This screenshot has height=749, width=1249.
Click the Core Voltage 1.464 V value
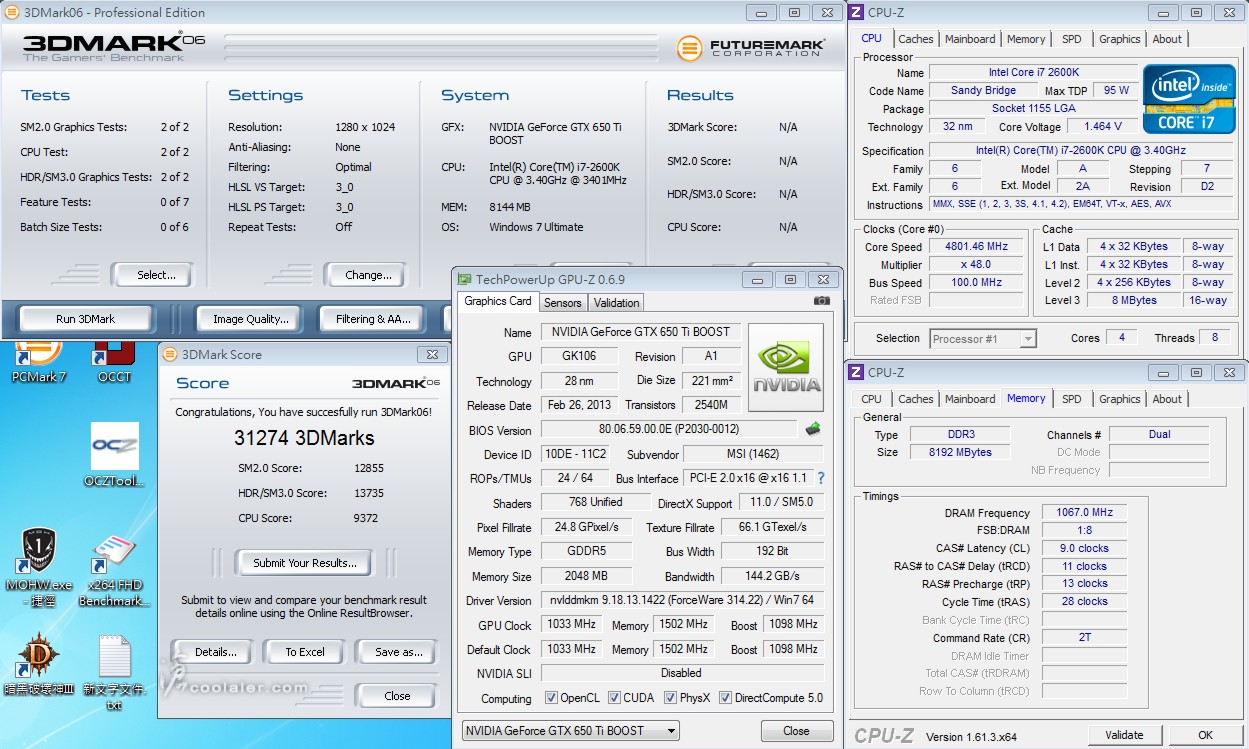point(1102,127)
